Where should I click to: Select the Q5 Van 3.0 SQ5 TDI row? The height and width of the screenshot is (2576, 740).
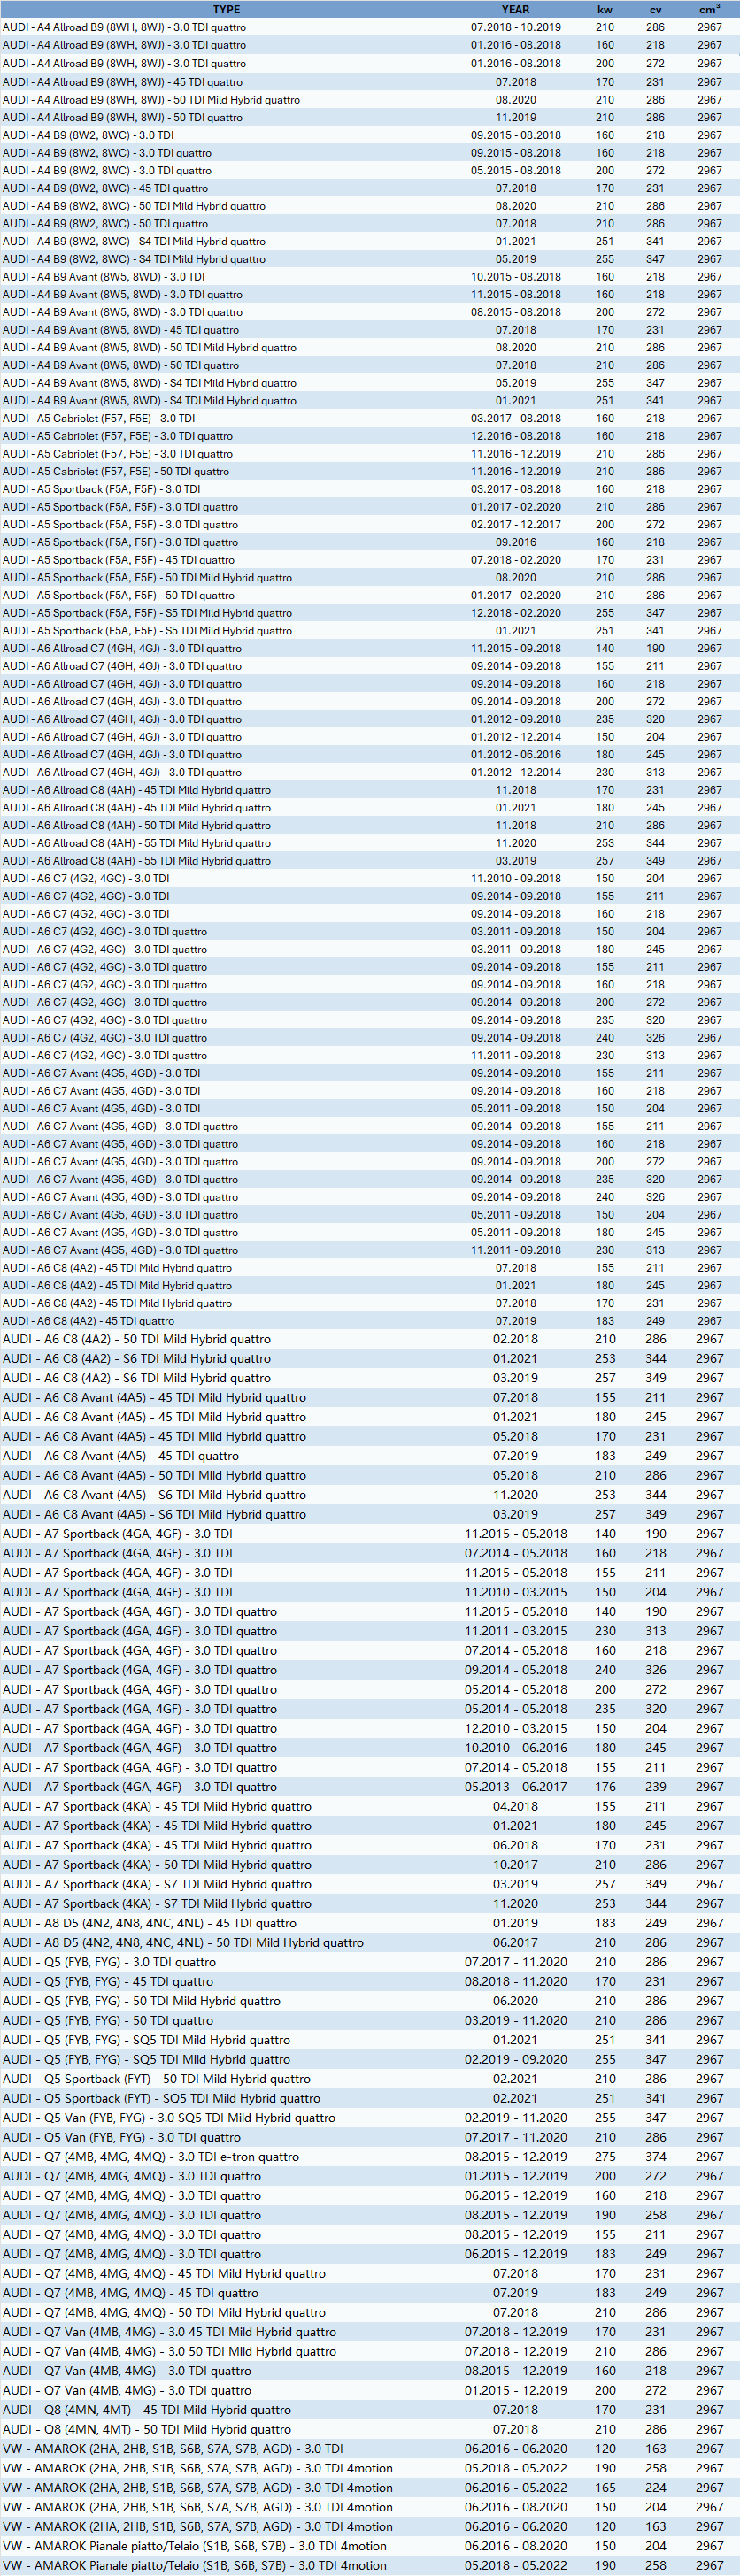click(x=169, y=2117)
